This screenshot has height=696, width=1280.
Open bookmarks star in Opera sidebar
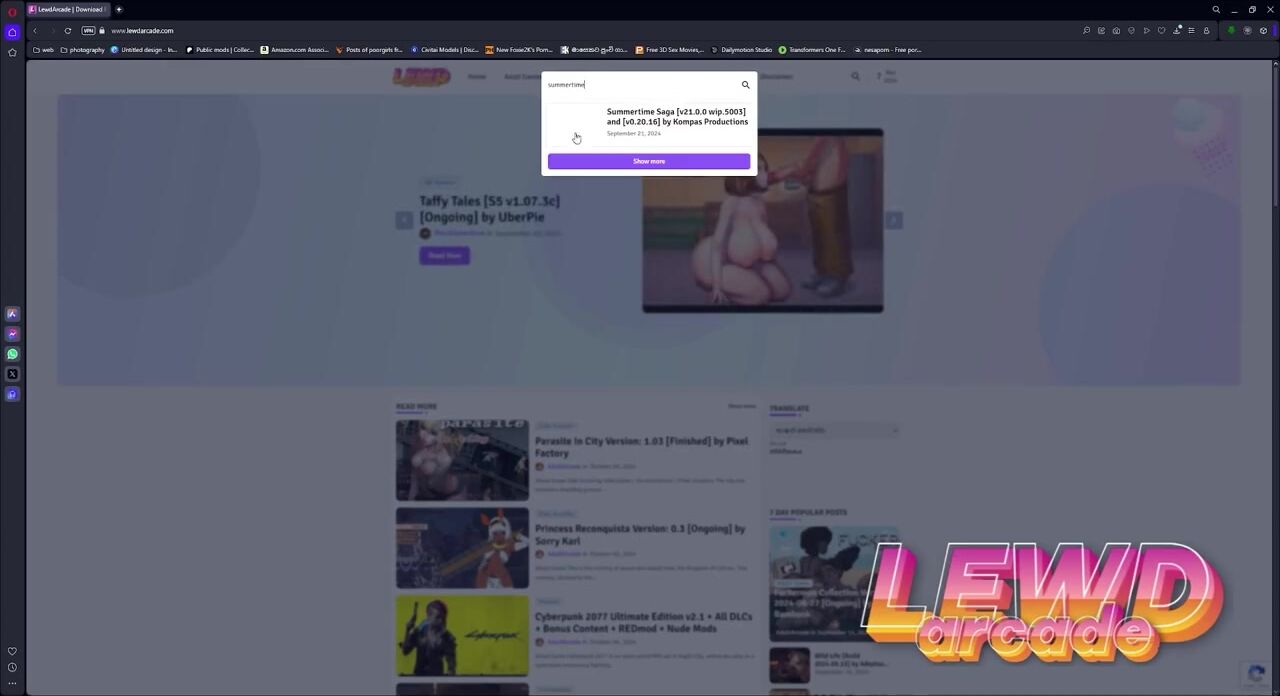[x=12, y=52]
